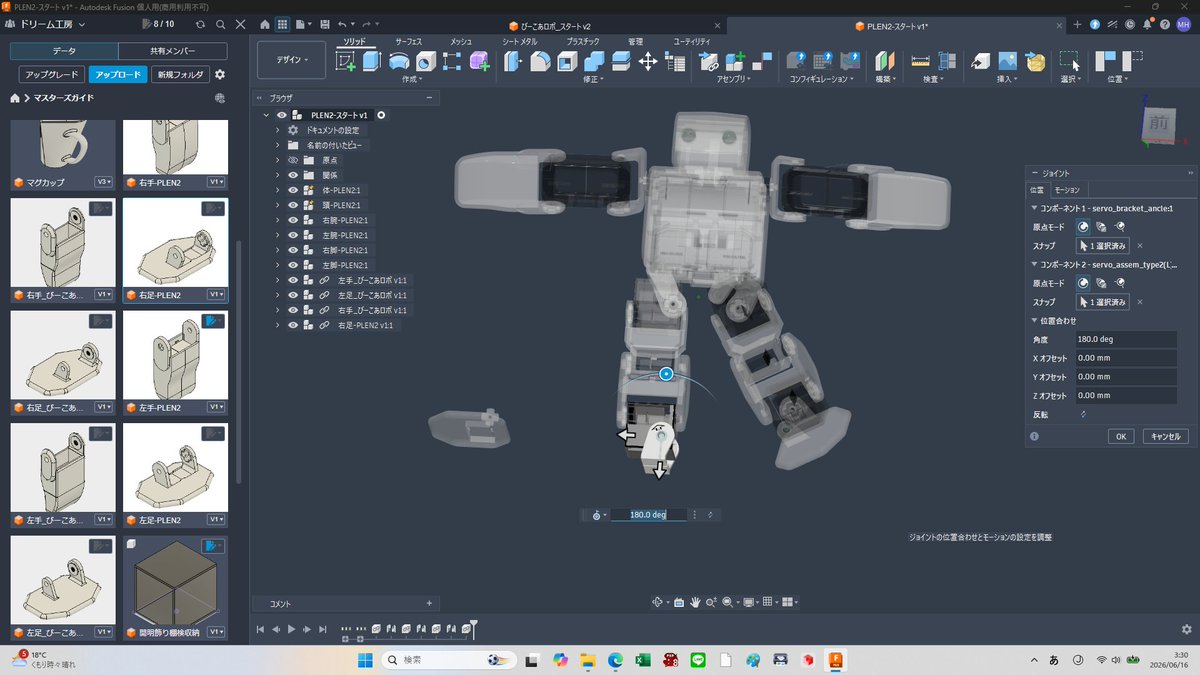Click the ViewCube front face
1200x675 pixels.
(1158, 124)
